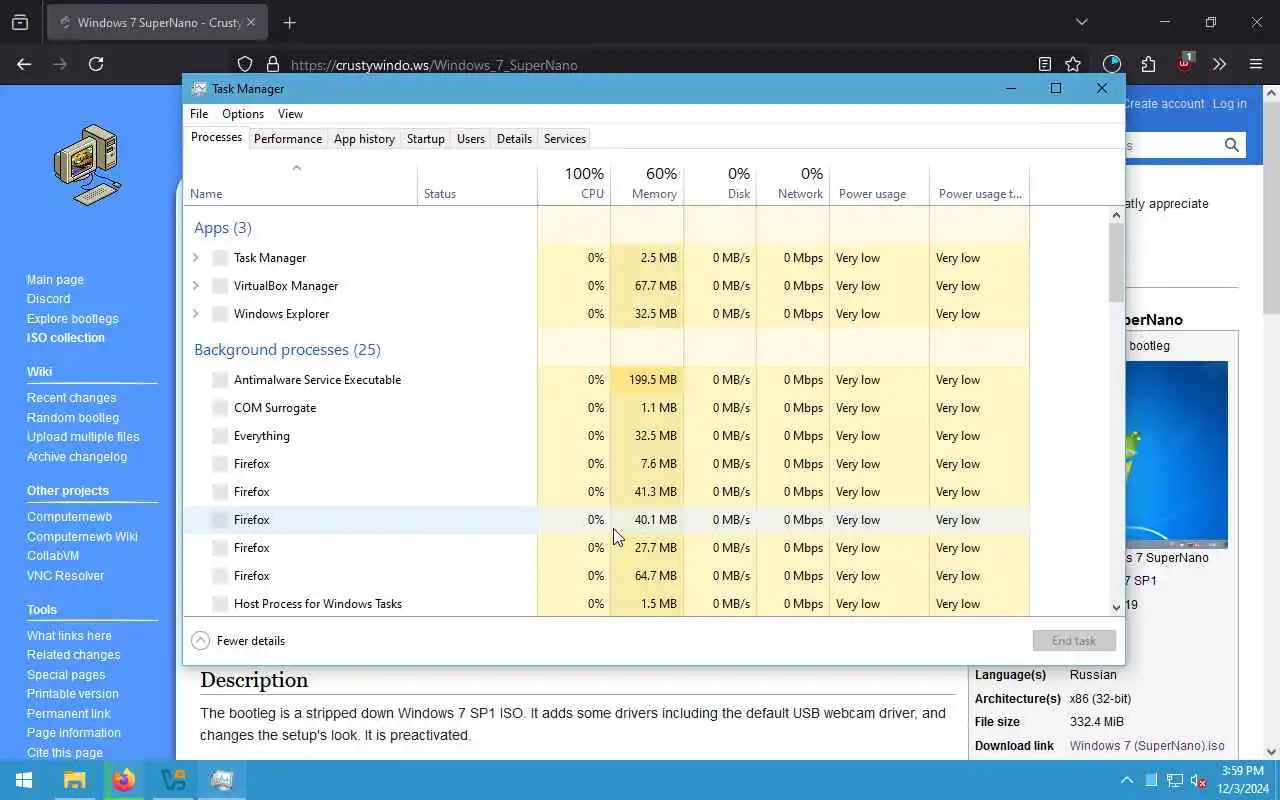The width and height of the screenshot is (1280, 800).
Task: Sort processes by CPU column
Action: (x=574, y=183)
